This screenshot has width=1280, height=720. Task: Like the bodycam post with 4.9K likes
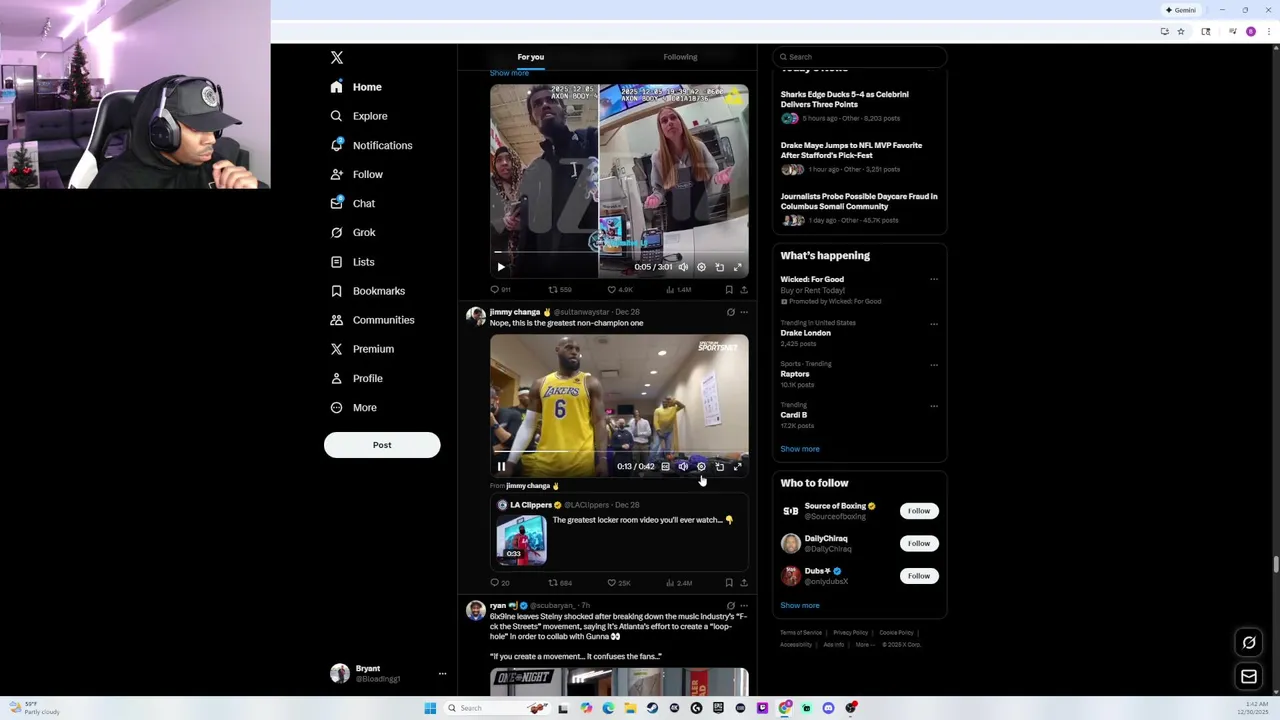(619, 290)
